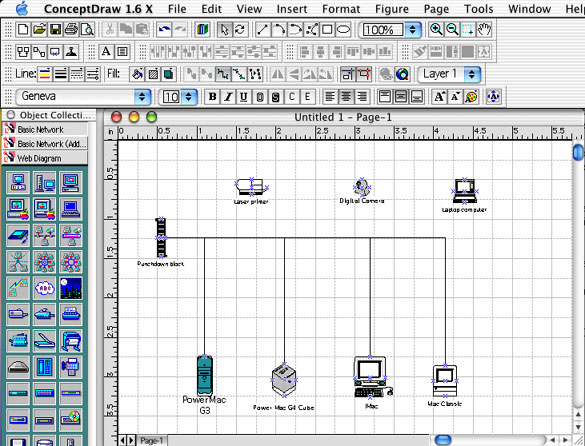The image size is (585, 446).
Task: Open Web Diagram library section
Action: tap(45, 158)
